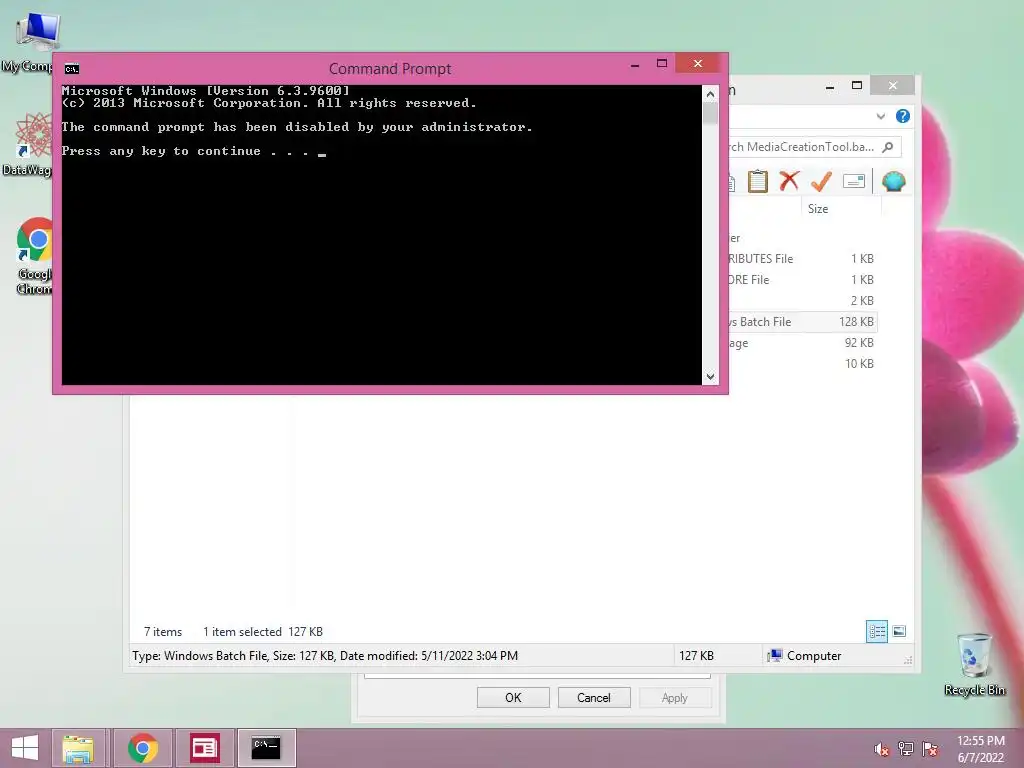Screen dimensions: 1024x768
Task: Click the magnifier in Explorer search box
Action: [x=888, y=147]
